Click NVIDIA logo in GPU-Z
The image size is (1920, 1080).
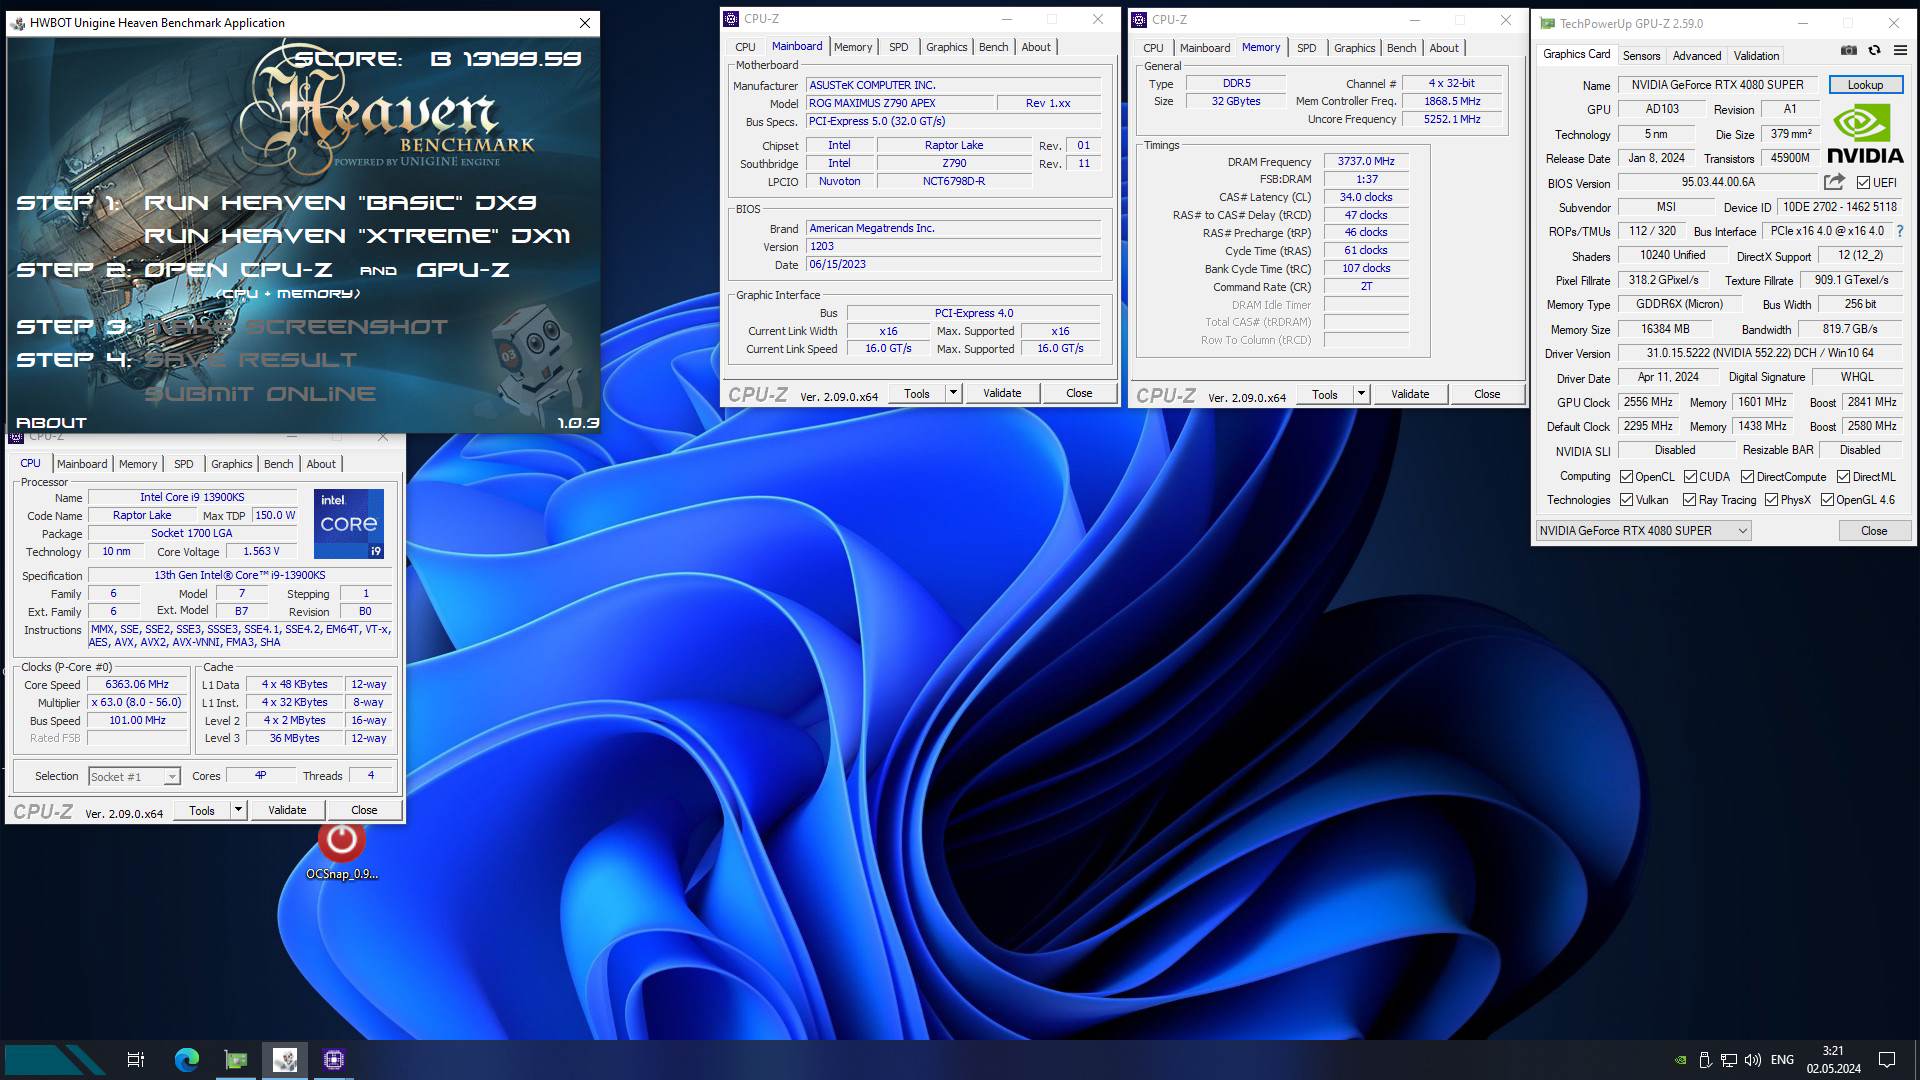1865,135
